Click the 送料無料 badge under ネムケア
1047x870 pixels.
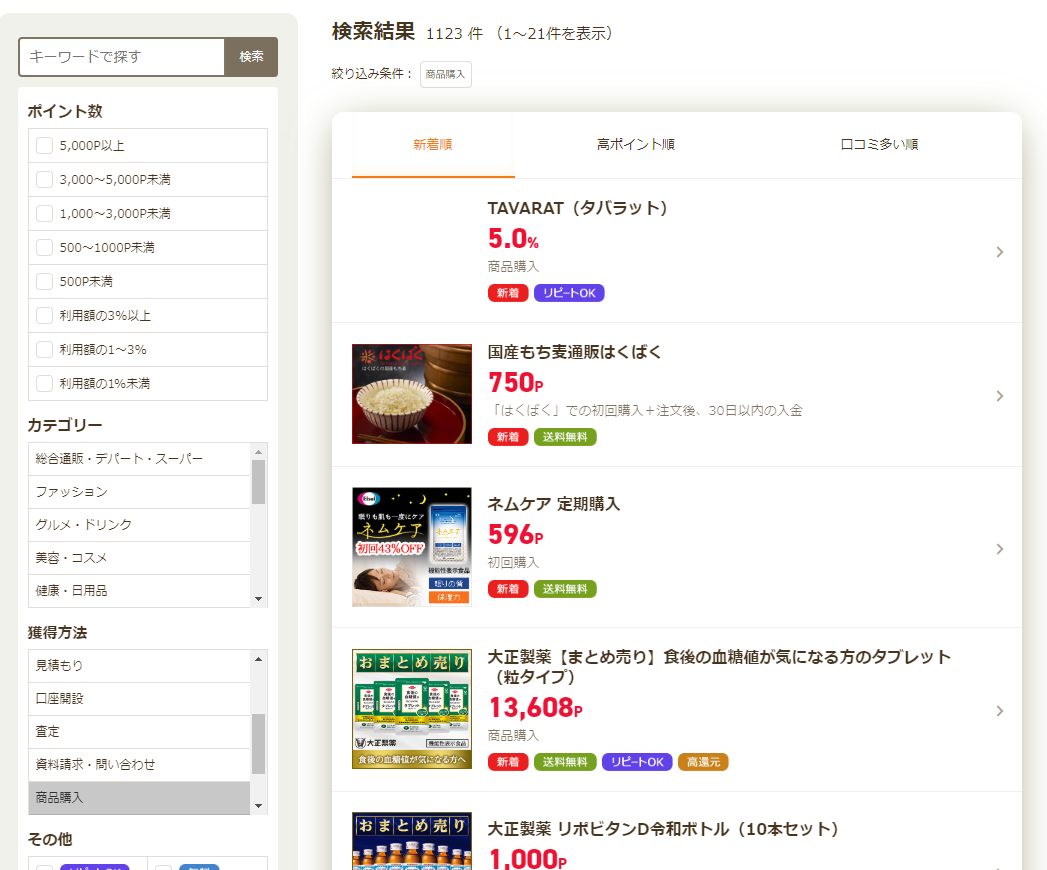pyautogui.click(x=565, y=589)
